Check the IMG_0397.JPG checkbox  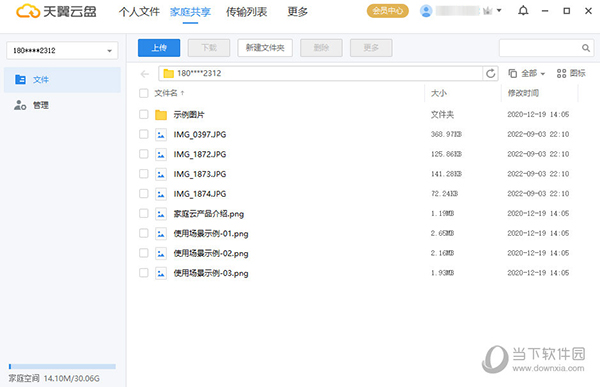pos(143,134)
